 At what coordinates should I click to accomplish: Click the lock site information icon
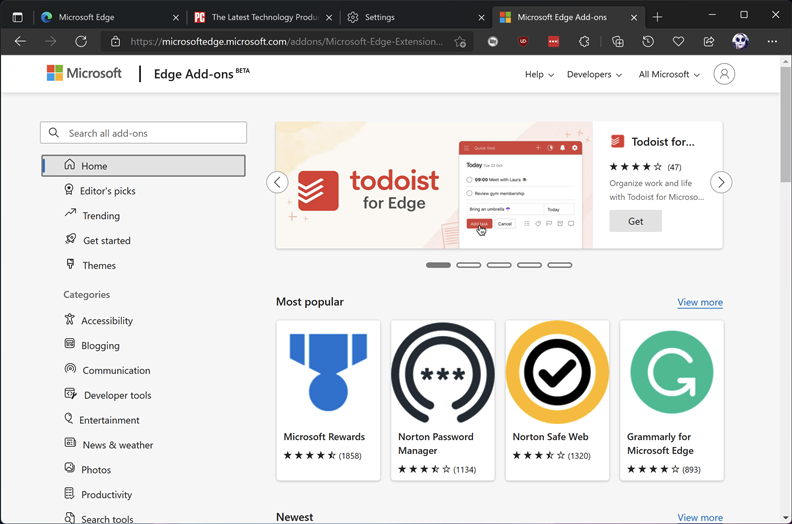[115, 41]
